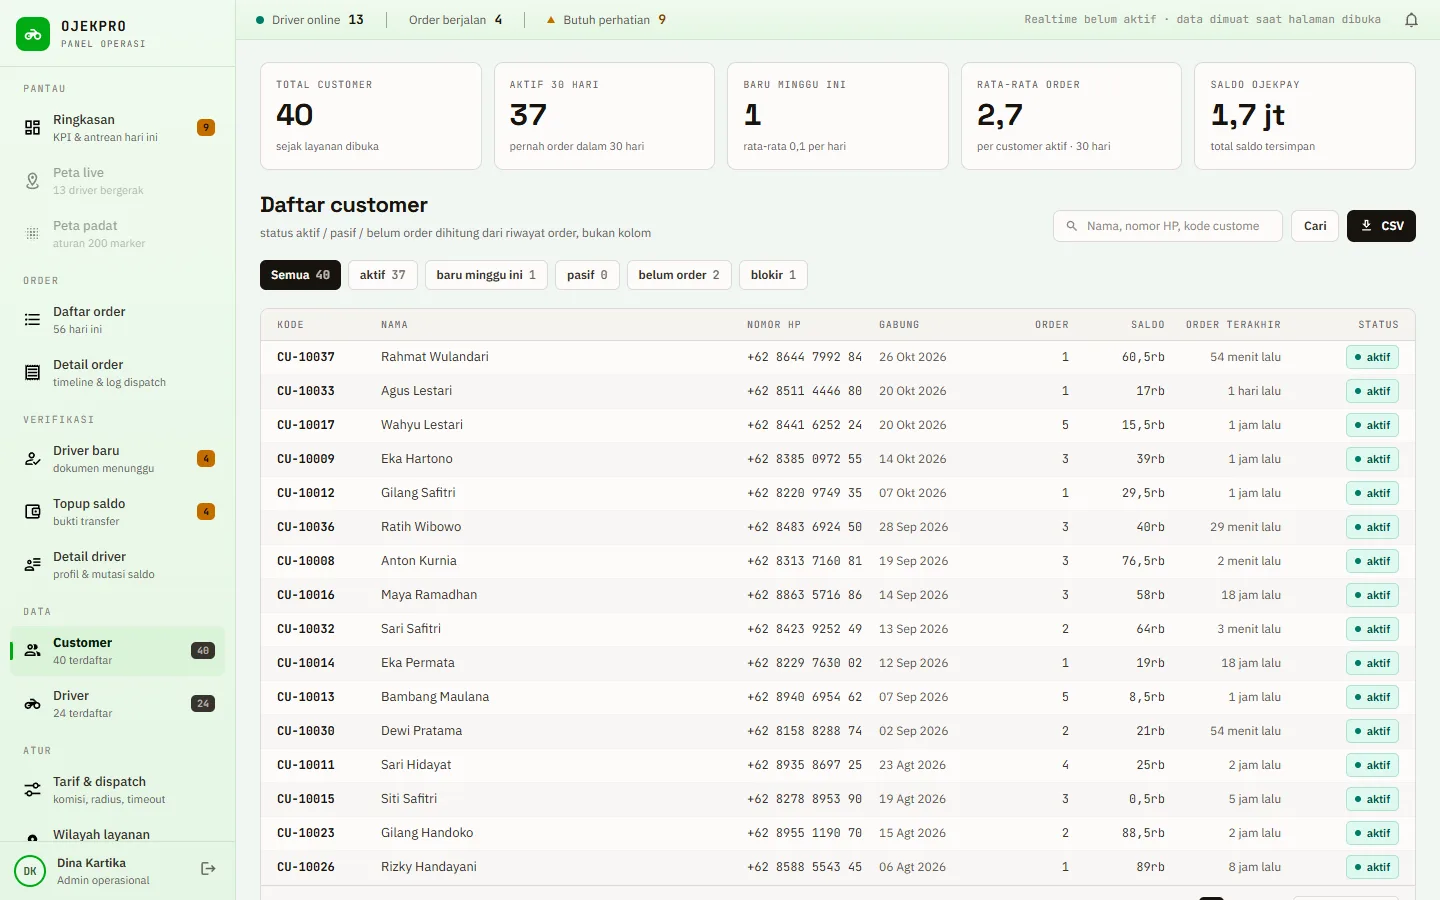
Task: Select the Semua filter tab
Action: point(300,275)
